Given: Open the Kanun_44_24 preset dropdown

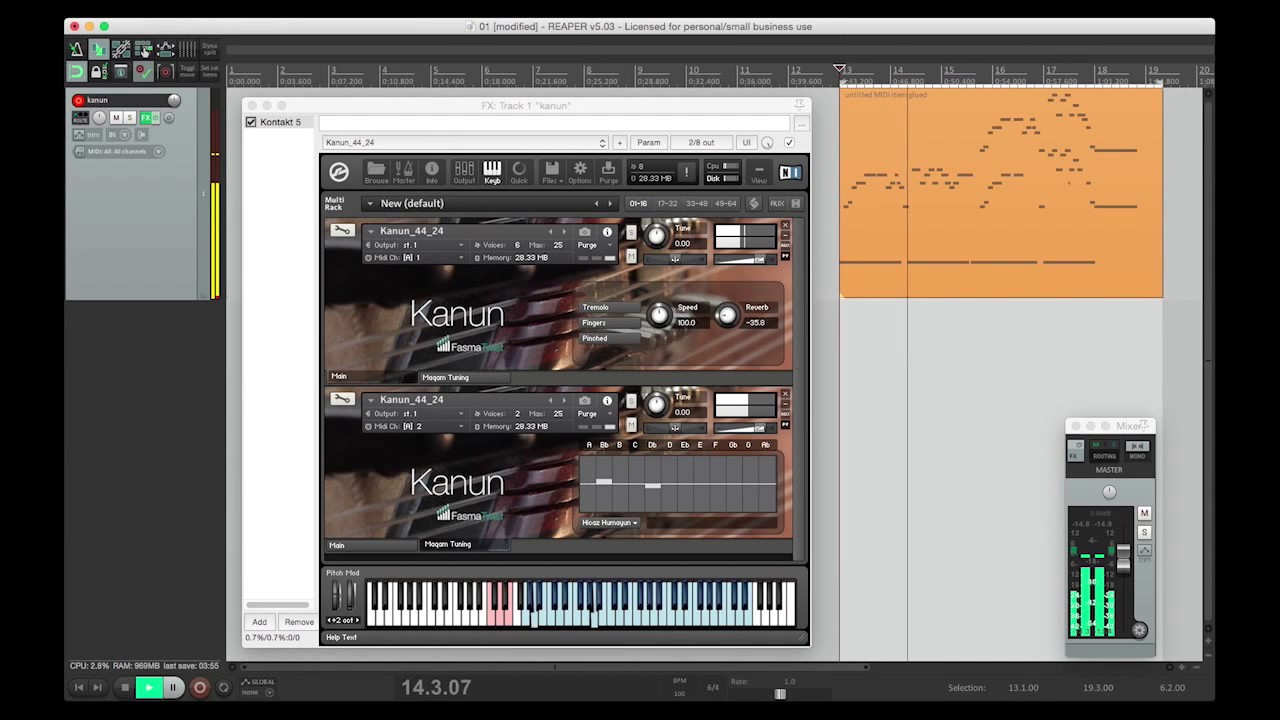Looking at the screenshot, I should (x=465, y=143).
